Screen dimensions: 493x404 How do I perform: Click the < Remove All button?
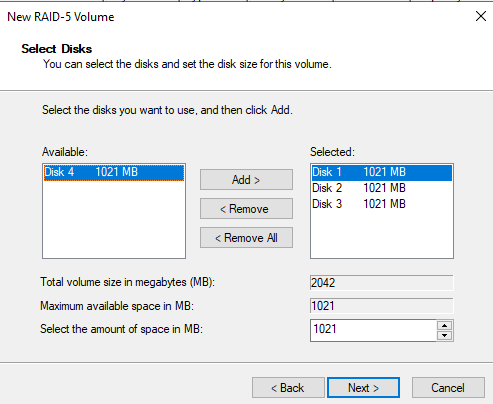pyautogui.click(x=246, y=238)
